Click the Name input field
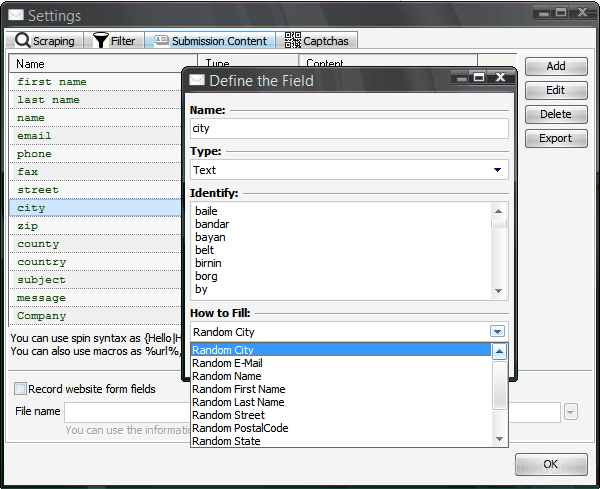The image size is (600, 489). [x=349, y=129]
